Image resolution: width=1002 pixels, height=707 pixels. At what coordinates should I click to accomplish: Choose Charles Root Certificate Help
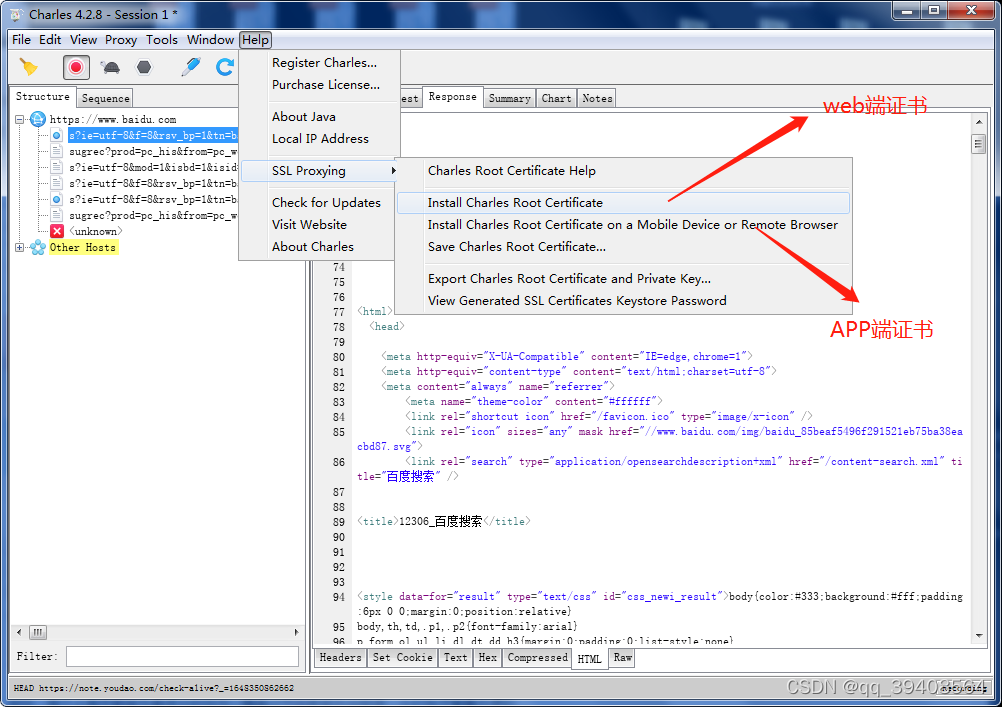(511, 171)
